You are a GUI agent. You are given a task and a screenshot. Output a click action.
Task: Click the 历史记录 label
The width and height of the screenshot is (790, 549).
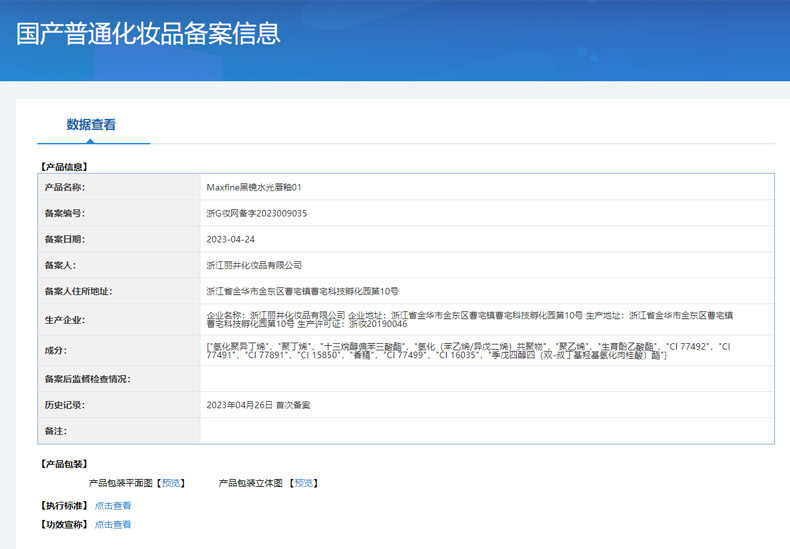pos(65,405)
